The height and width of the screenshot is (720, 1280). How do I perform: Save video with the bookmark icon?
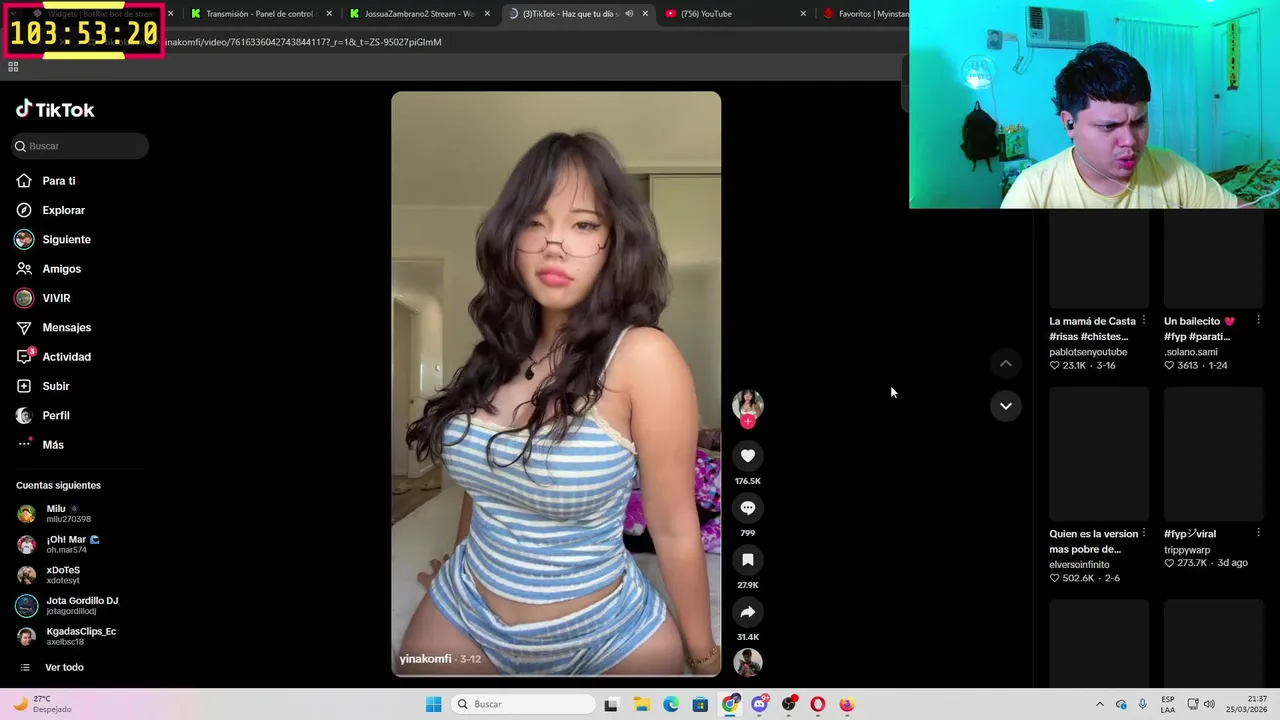[747, 560]
